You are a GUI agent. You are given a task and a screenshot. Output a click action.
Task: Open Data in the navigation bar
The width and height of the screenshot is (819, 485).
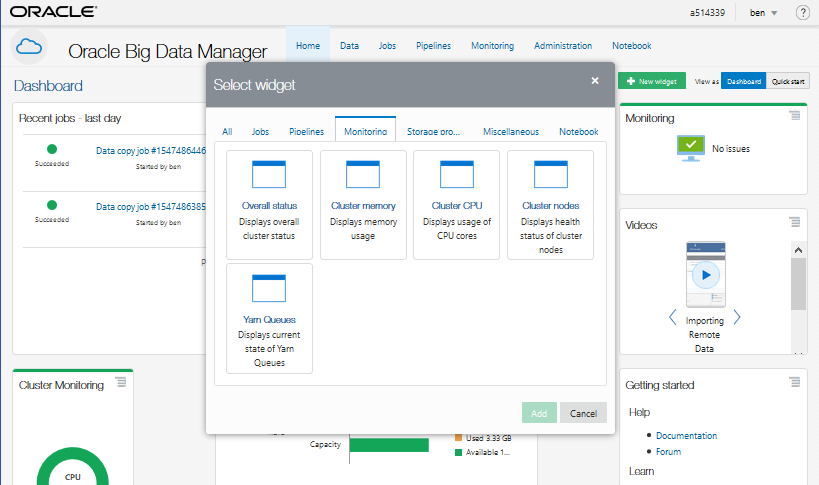click(349, 46)
